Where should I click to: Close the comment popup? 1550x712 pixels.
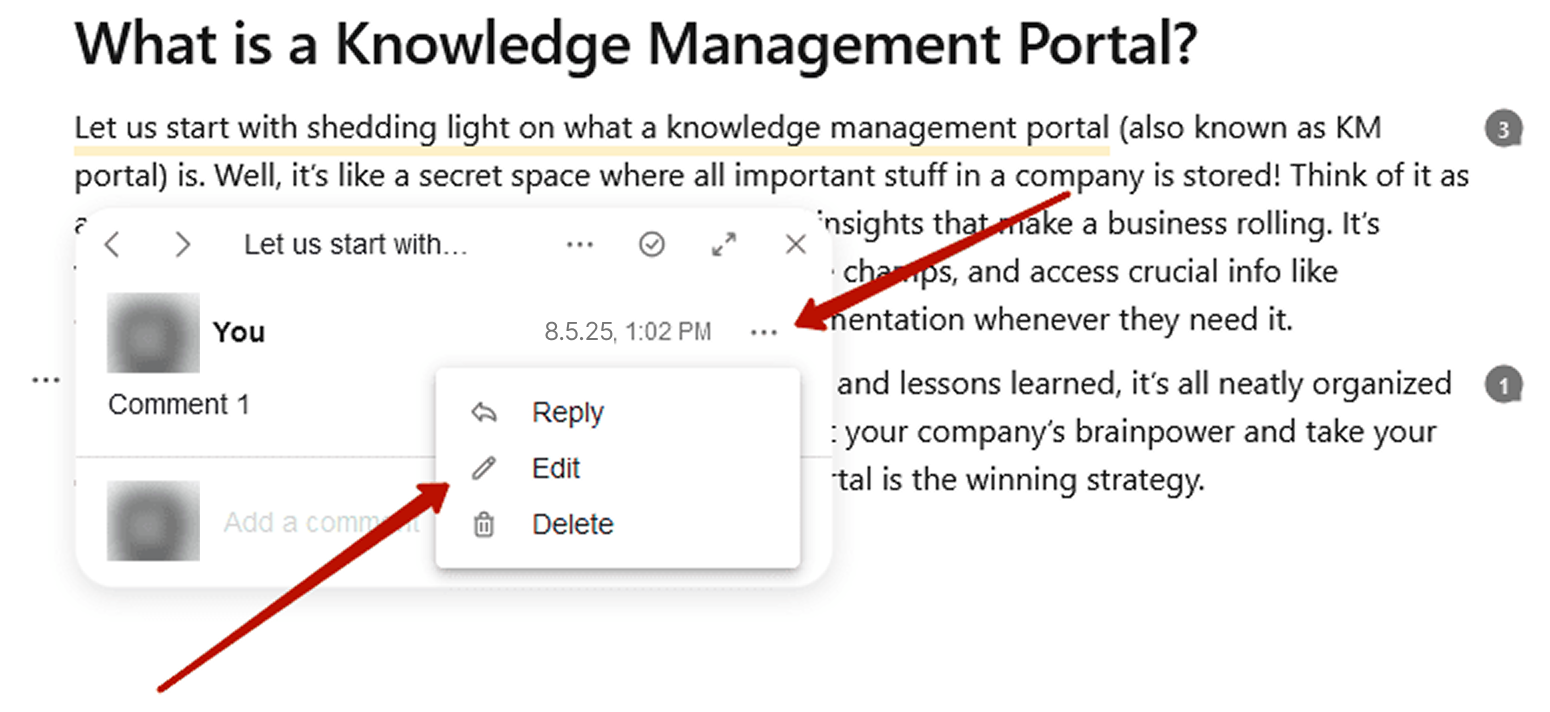[x=796, y=245]
